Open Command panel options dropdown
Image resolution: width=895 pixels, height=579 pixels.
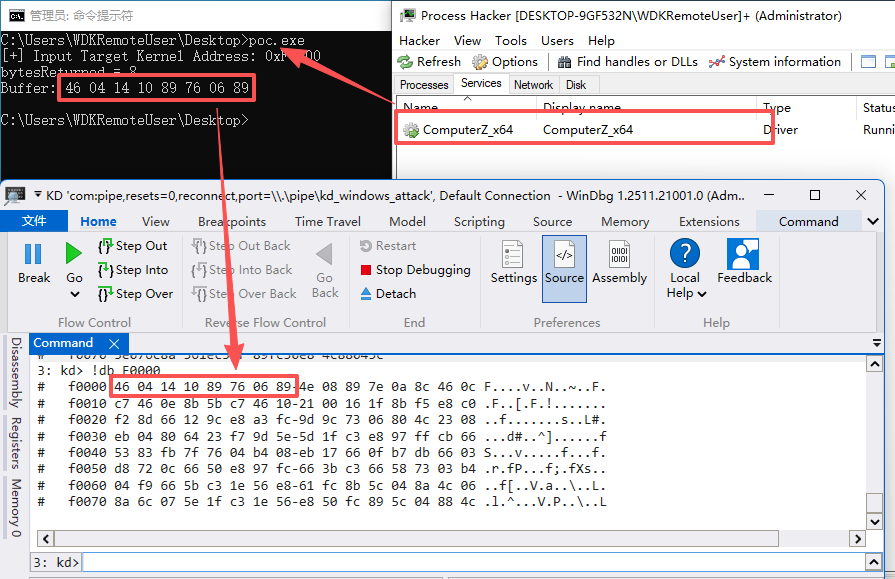(x=877, y=343)
